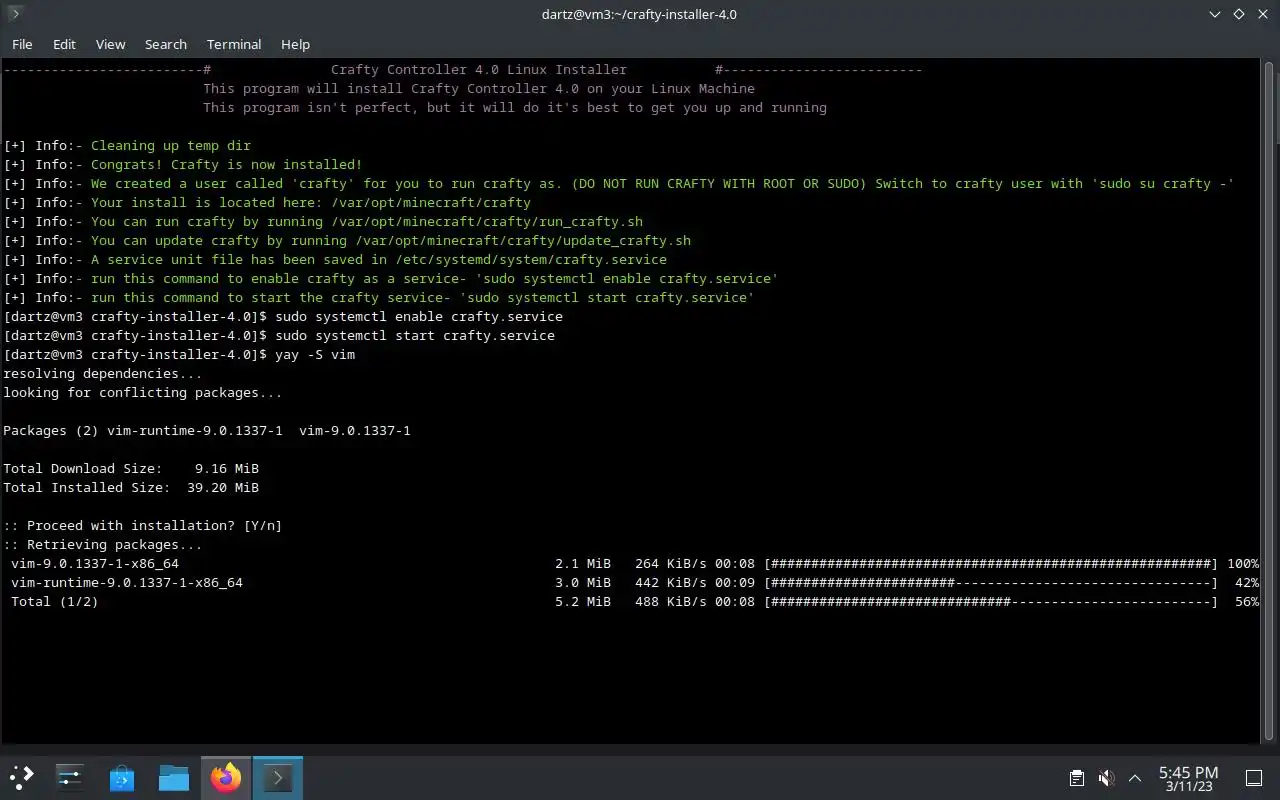Open the clock showing 5:45 PM
The image size is (1280, 800).
pyautogui.click(x=1188, y=778)
